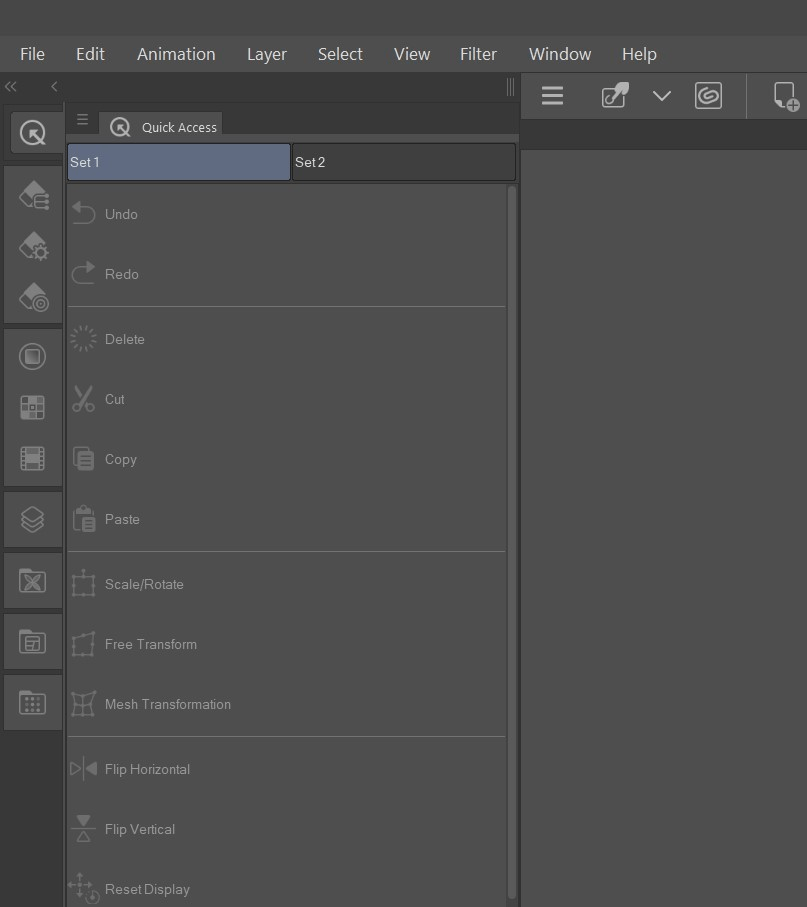Viewport: 807px width, 907px height.
Task: Open the File menu
Action: click(32, 54)
